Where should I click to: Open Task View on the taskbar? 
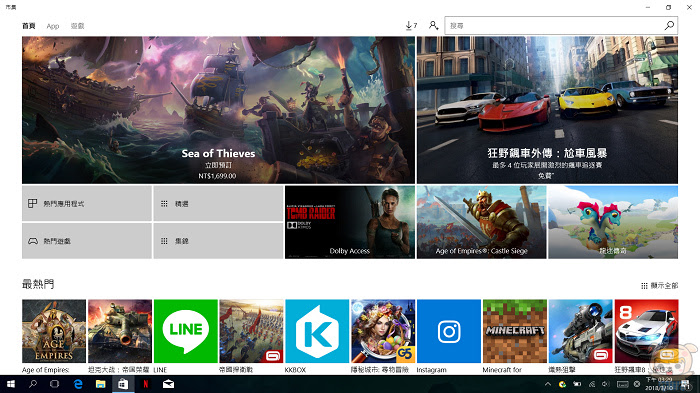(54, 384)
